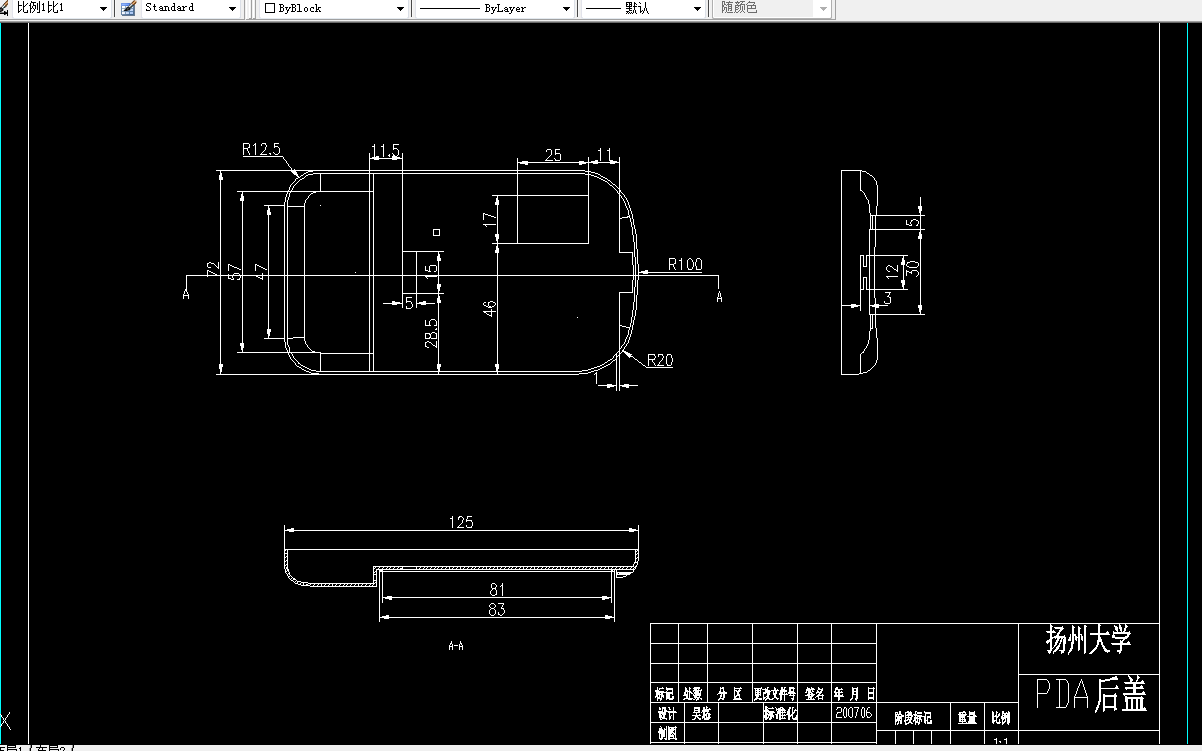
Task: Select the R20 radius dimension
Action: point(660,360)
